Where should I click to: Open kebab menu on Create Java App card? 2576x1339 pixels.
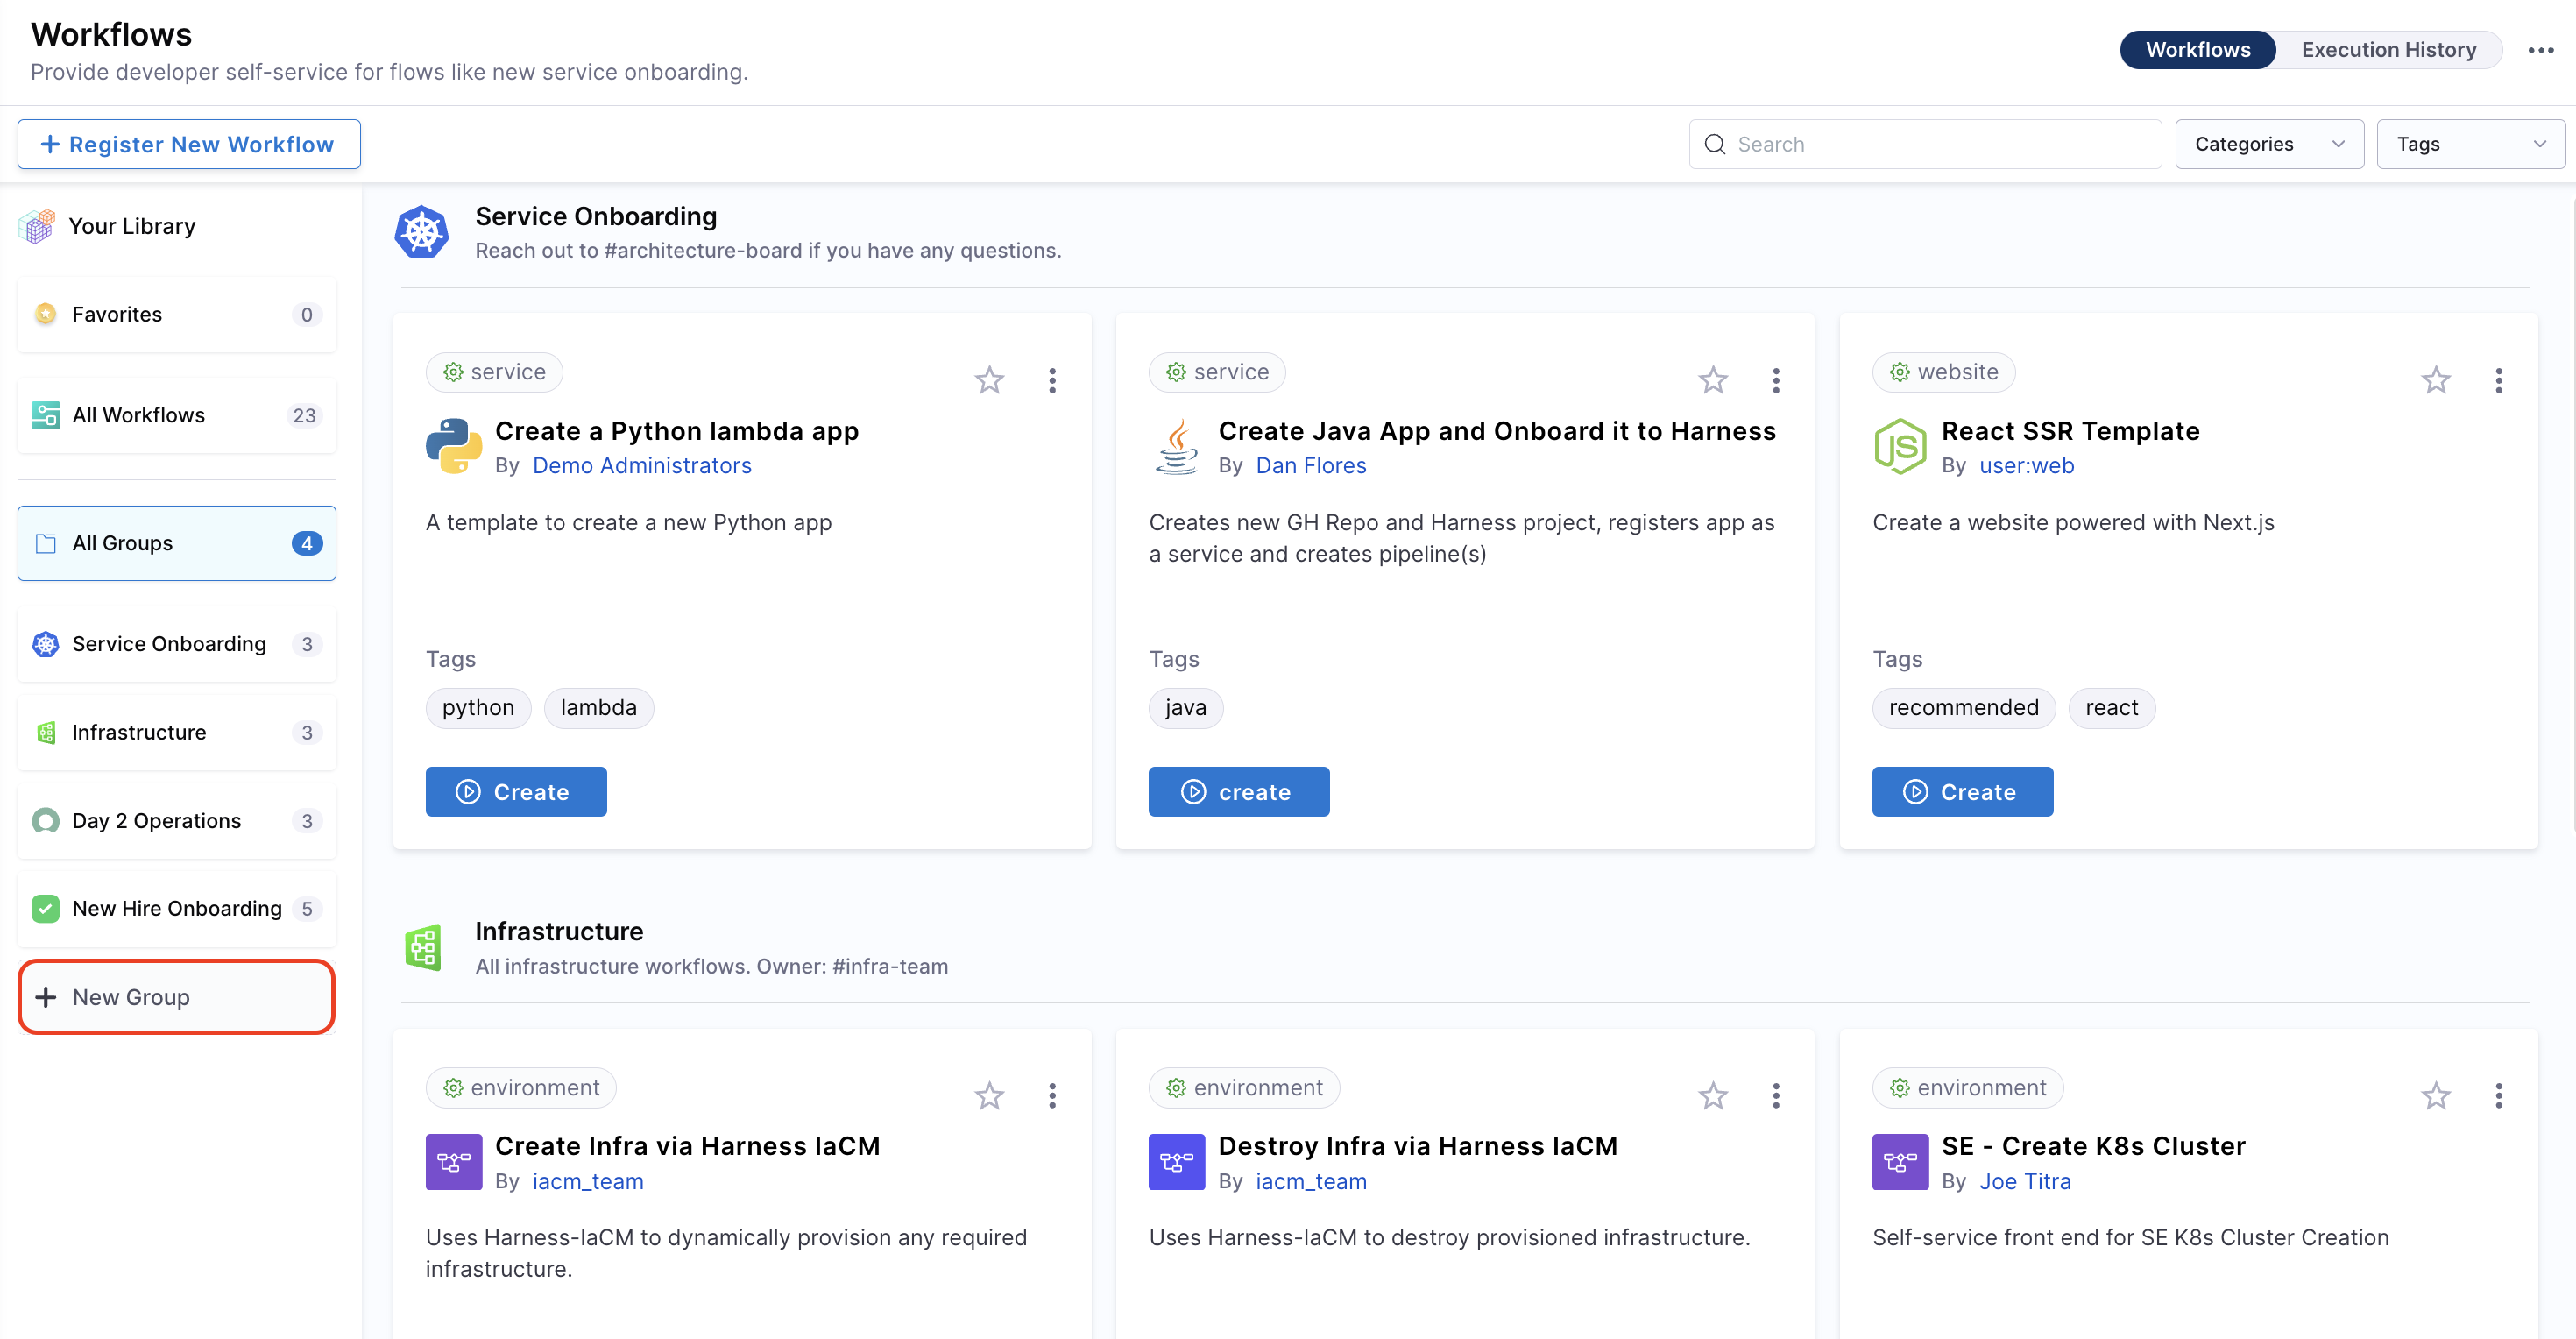coord(1775,380)
